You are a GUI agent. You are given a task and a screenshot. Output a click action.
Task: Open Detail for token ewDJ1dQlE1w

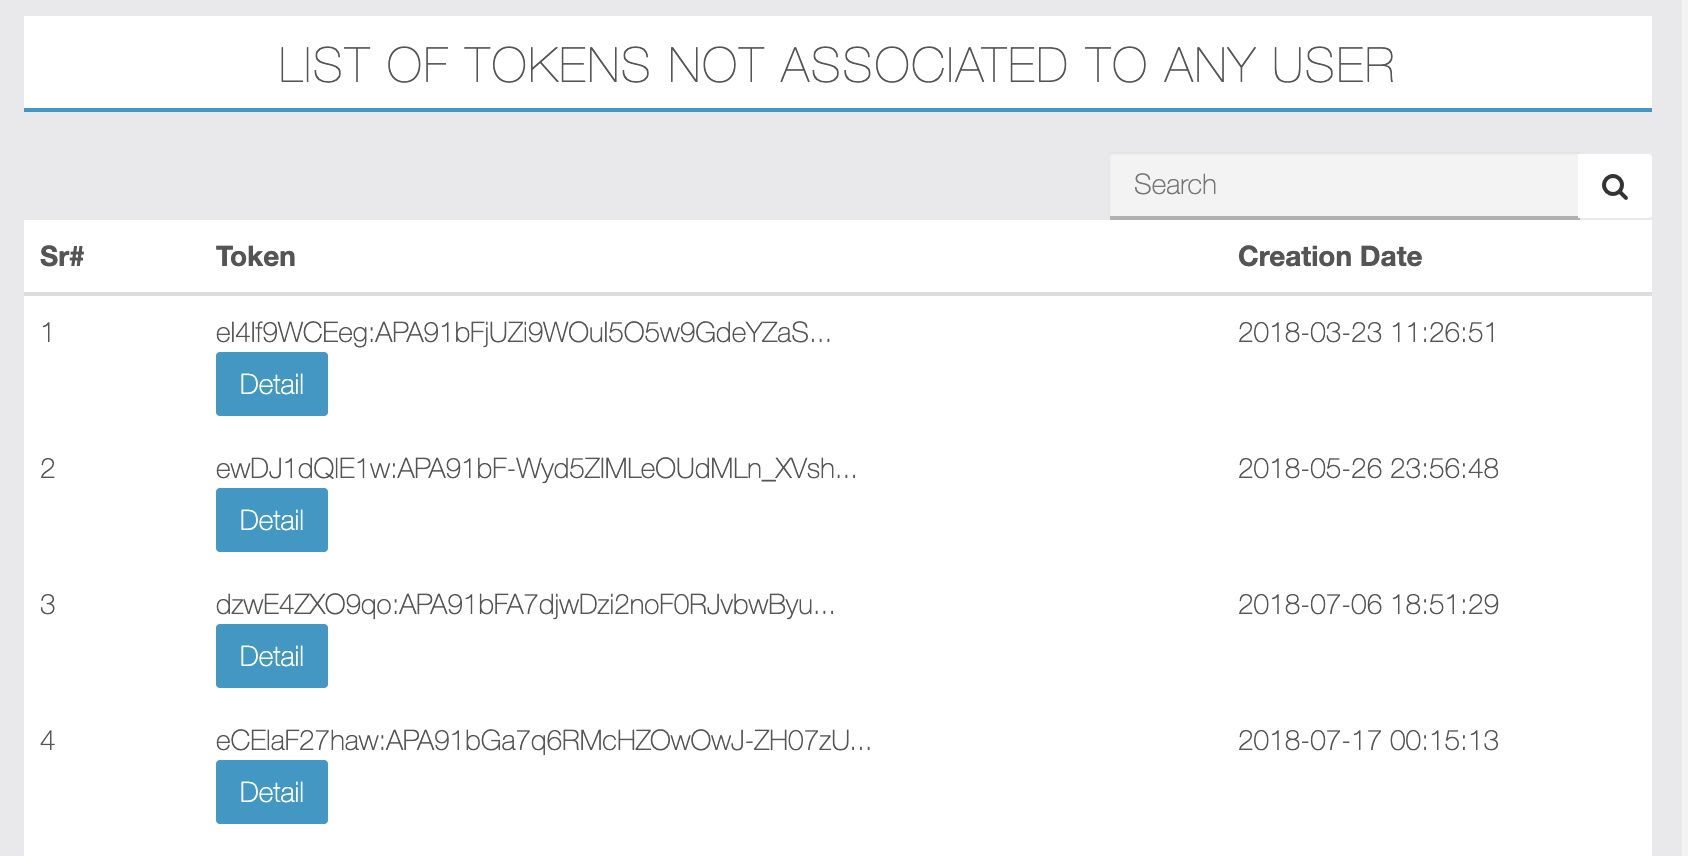point(272,520)
